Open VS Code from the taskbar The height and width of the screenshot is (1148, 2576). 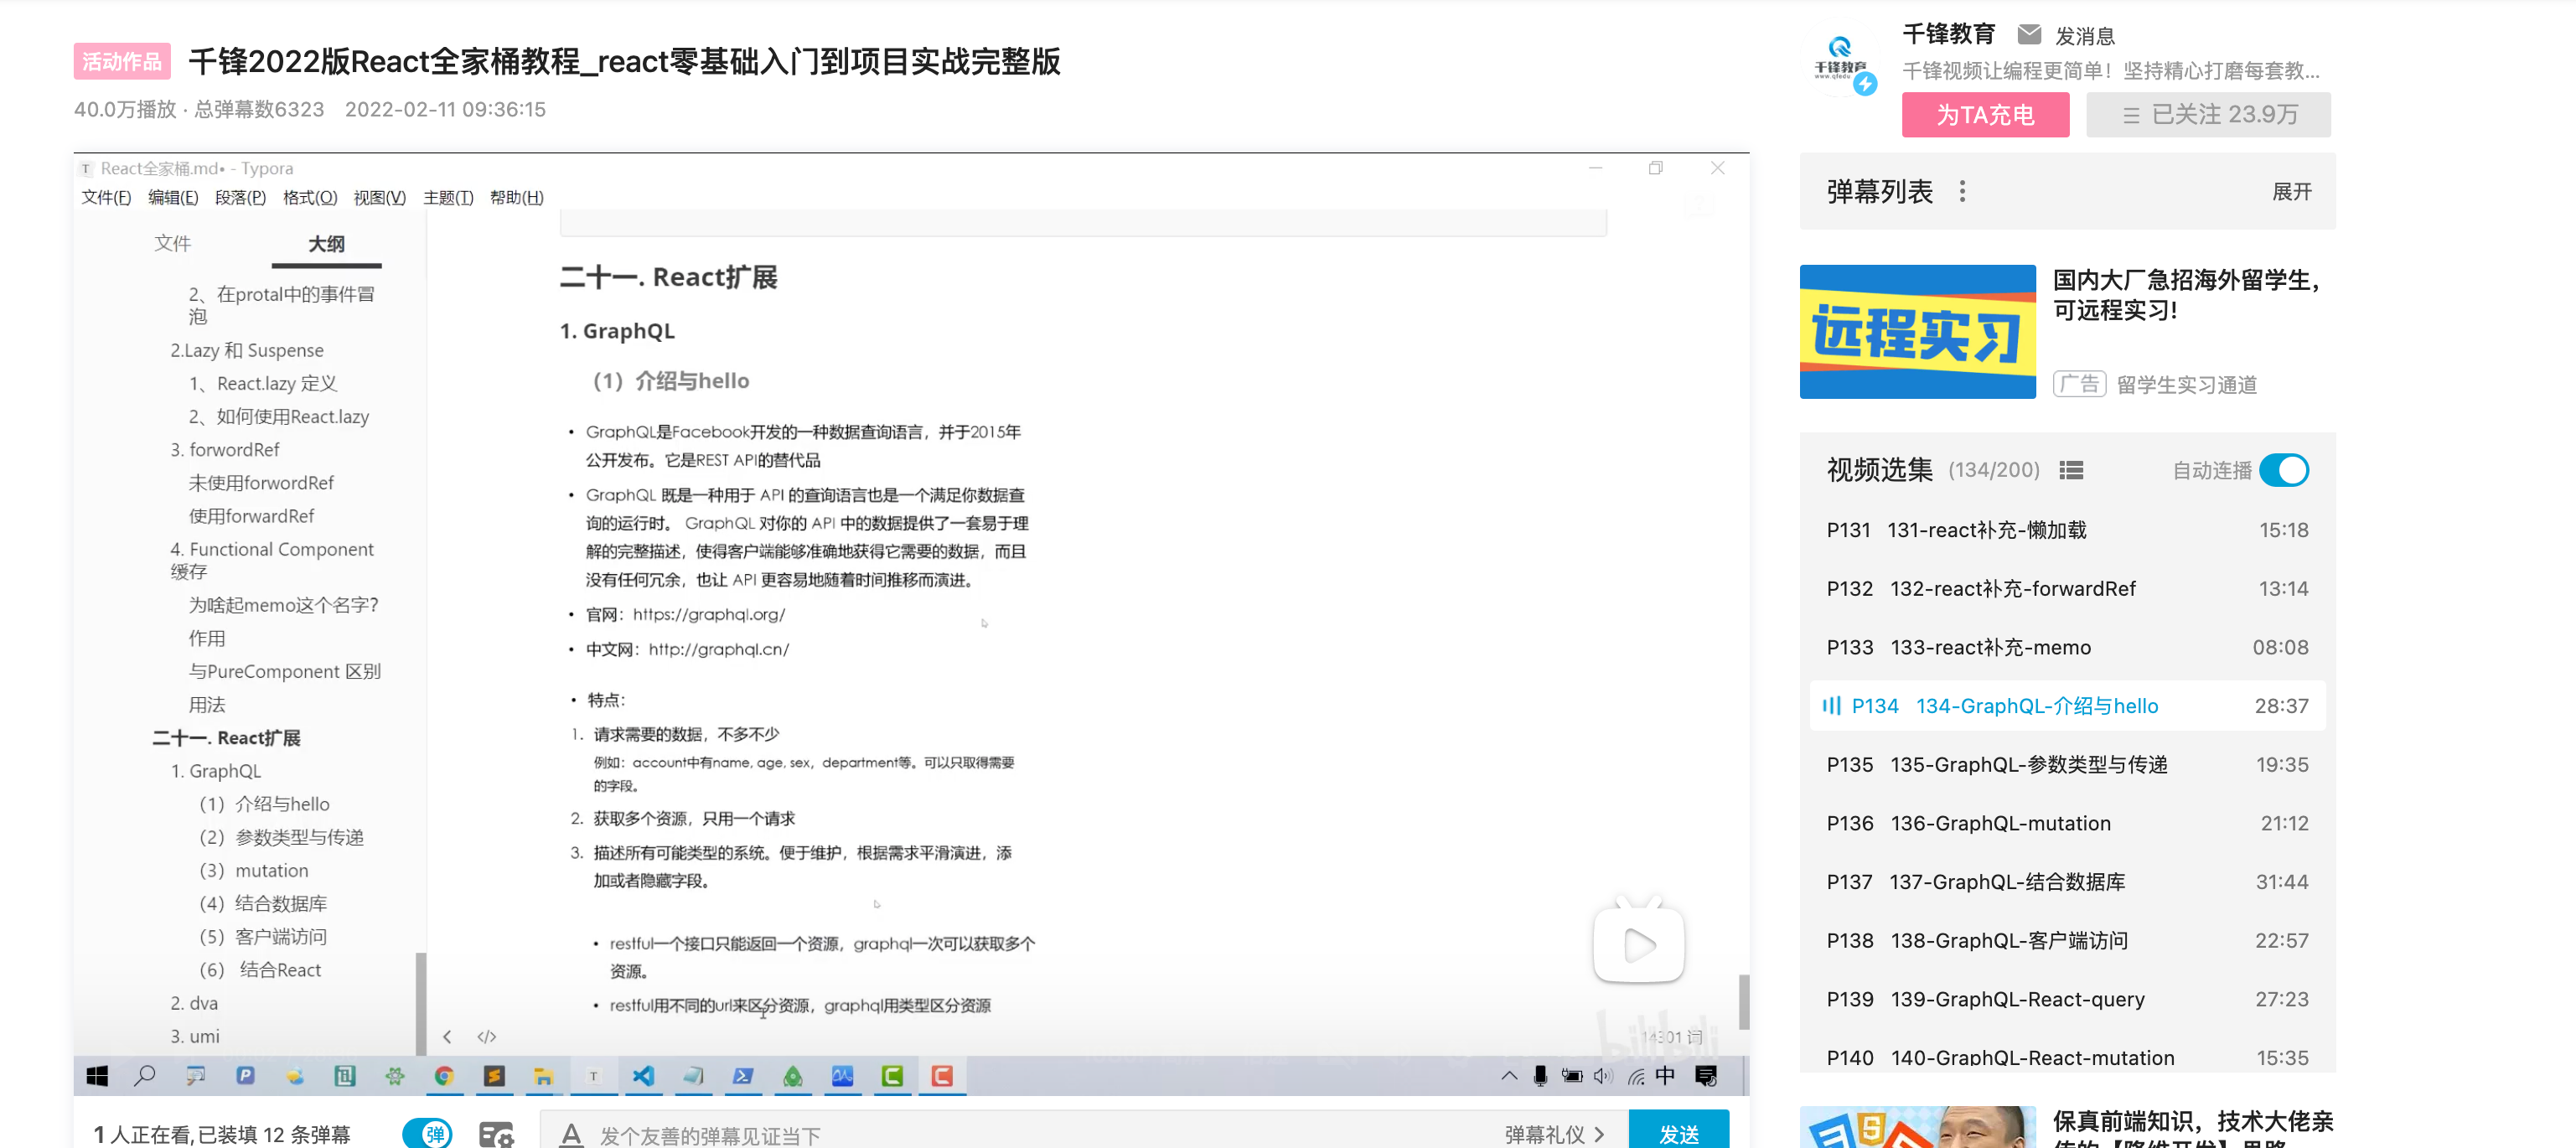point(643,1076)
